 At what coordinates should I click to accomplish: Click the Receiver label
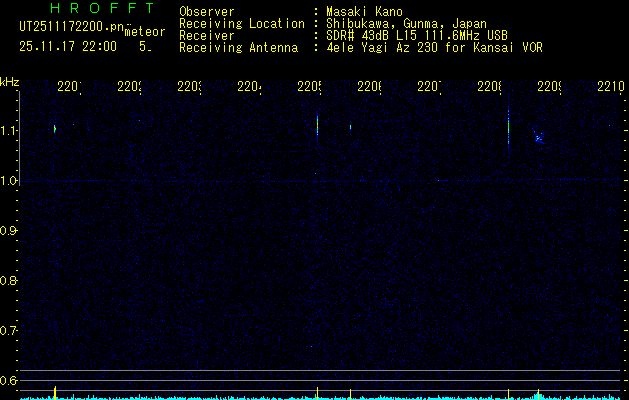pos(207,36)
